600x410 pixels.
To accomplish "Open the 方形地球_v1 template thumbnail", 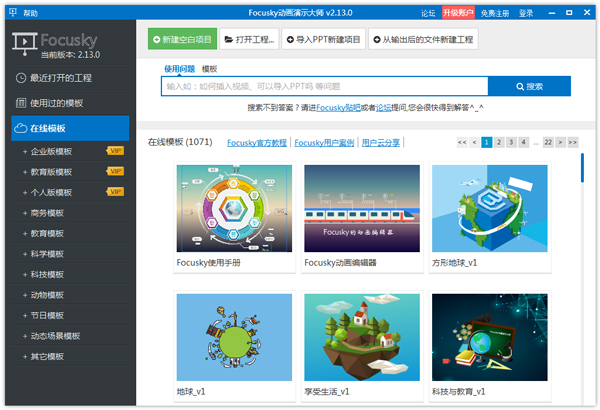I will [x=490, y=209].
